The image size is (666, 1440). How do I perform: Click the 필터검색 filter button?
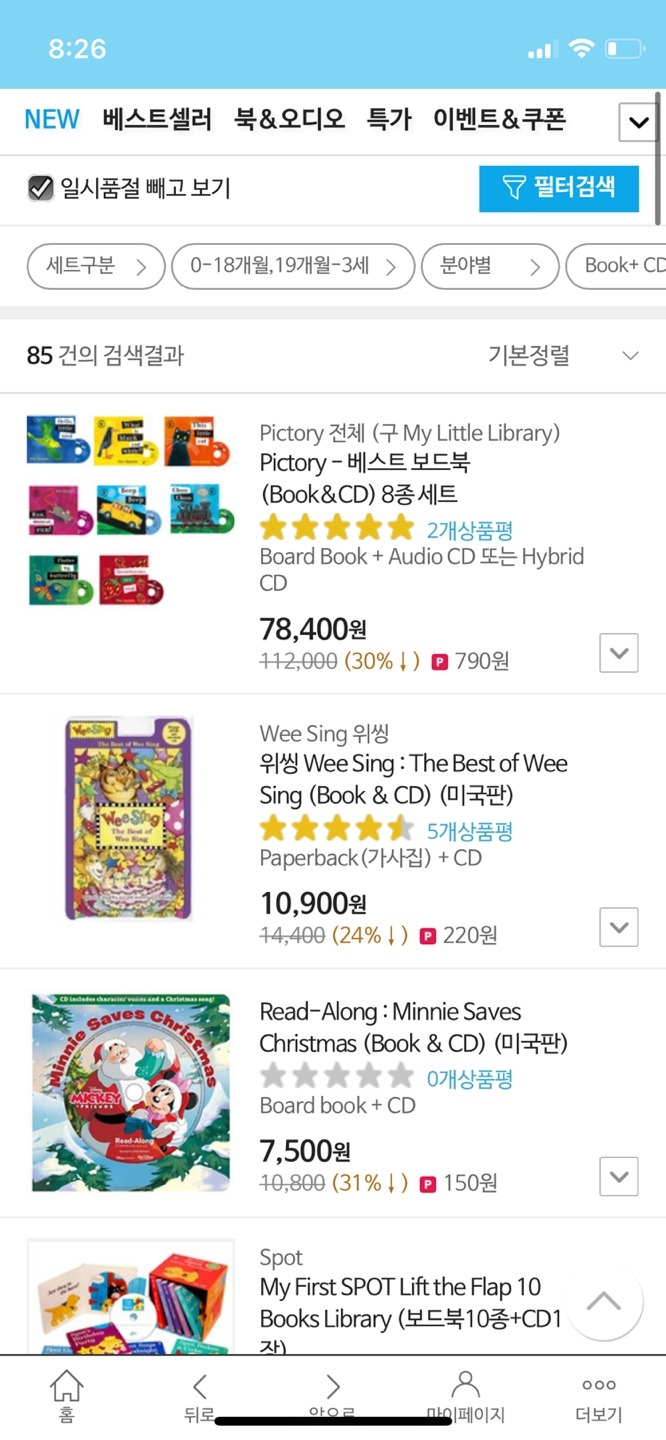pos(558,188)
